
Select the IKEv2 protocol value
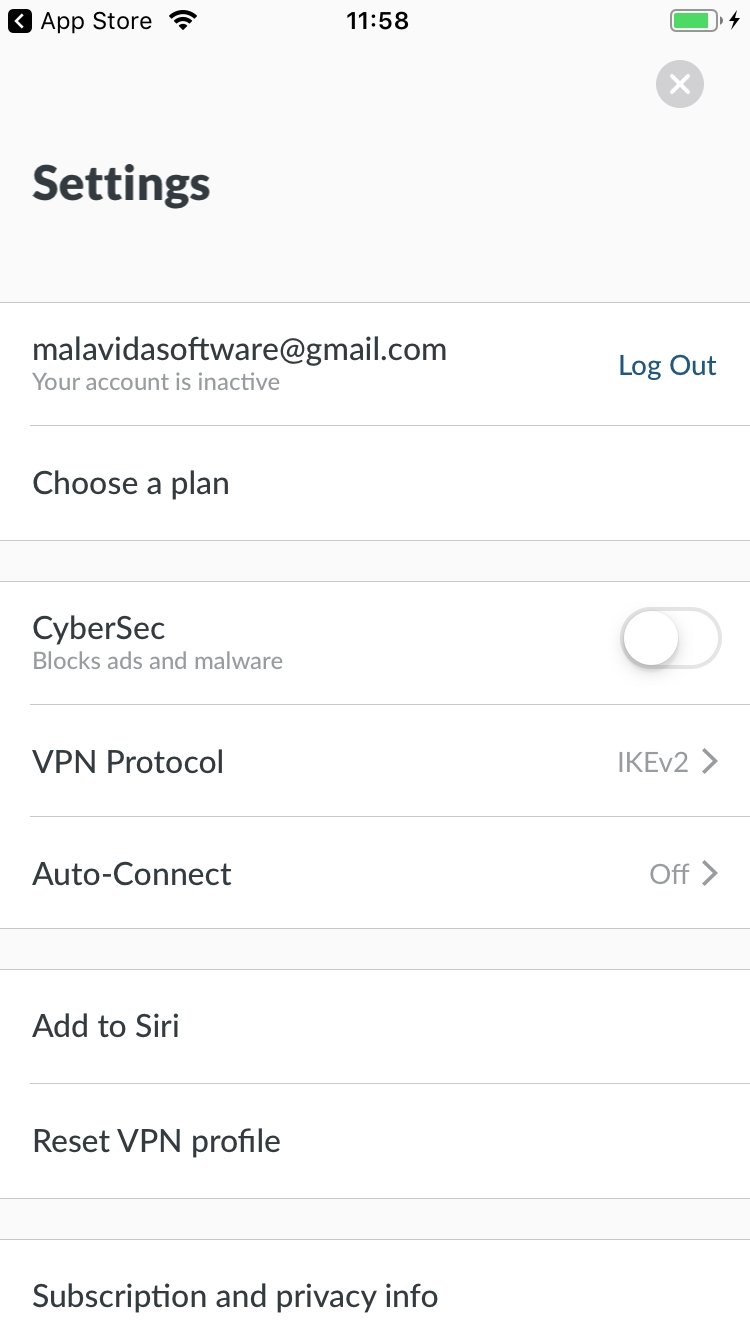[x=653, y=763]
